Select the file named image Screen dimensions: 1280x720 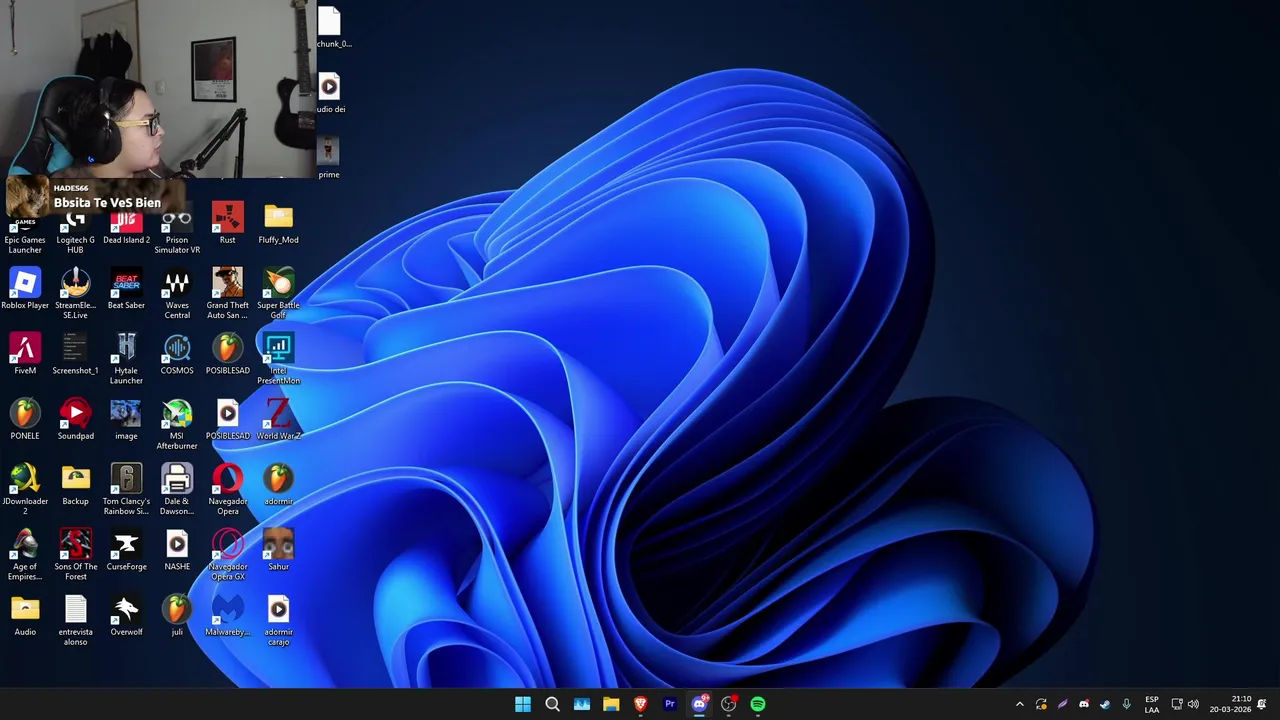(126, 419)
